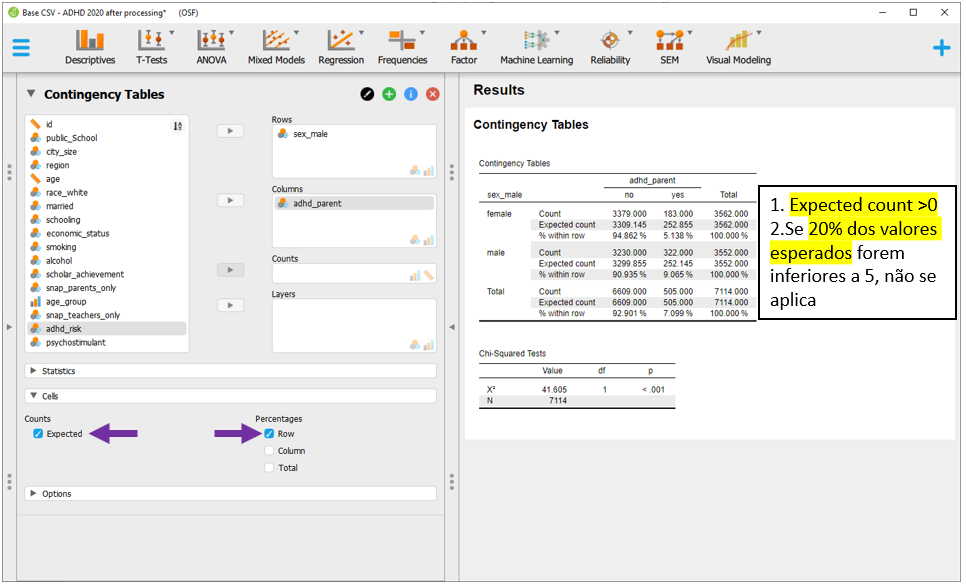
Task: Expand the Options section
Action: tap(56, 494)
